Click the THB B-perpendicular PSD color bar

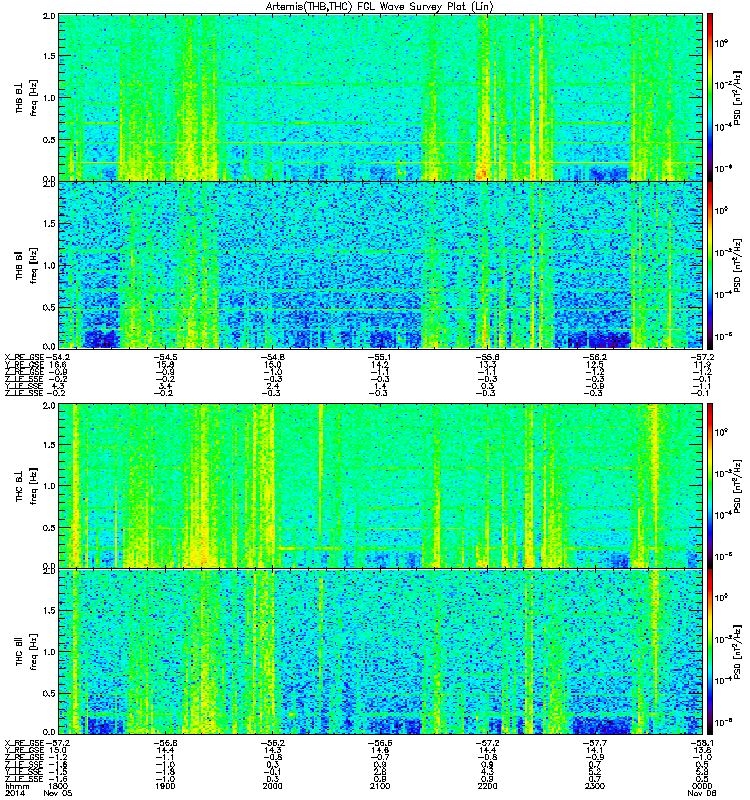click(x=709, y=97)
